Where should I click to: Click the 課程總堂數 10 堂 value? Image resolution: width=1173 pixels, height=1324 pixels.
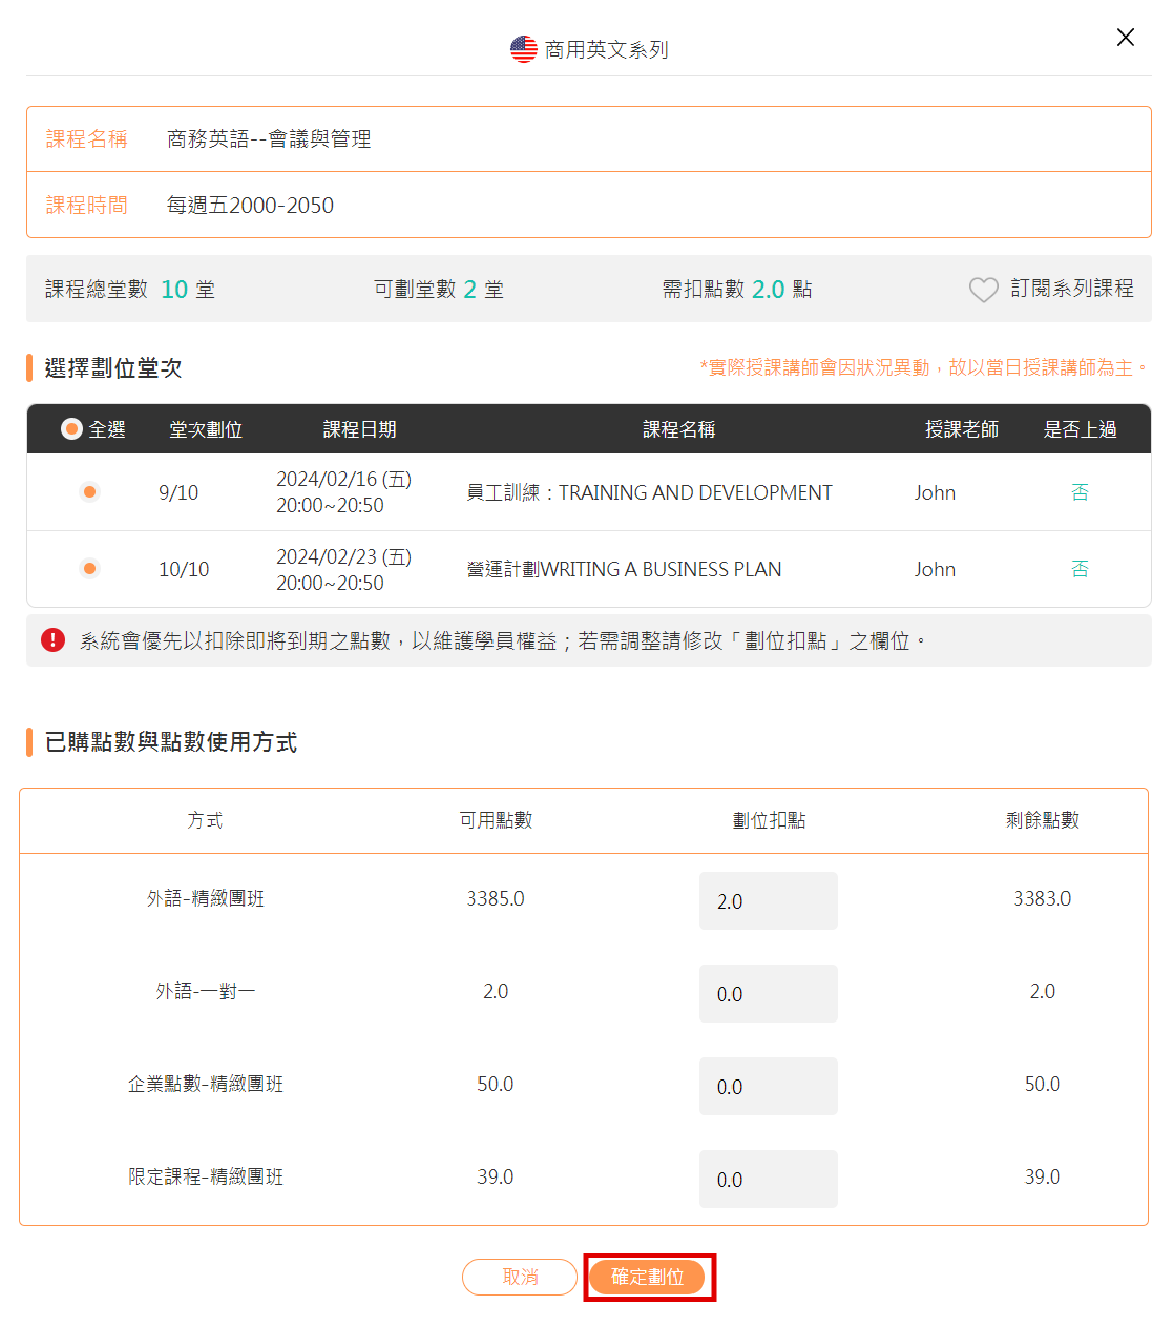pyautogui.click(x=130, y=289)
